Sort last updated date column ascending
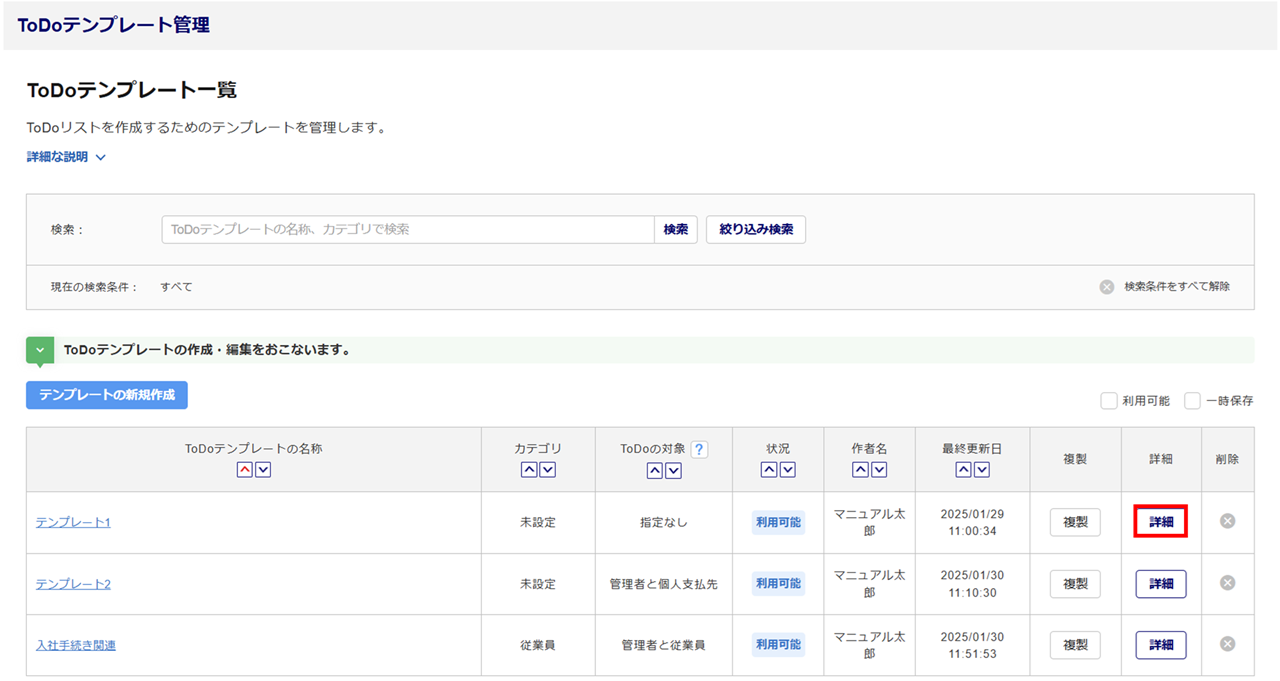This screenshot has height=681, width=1280. 963,470
